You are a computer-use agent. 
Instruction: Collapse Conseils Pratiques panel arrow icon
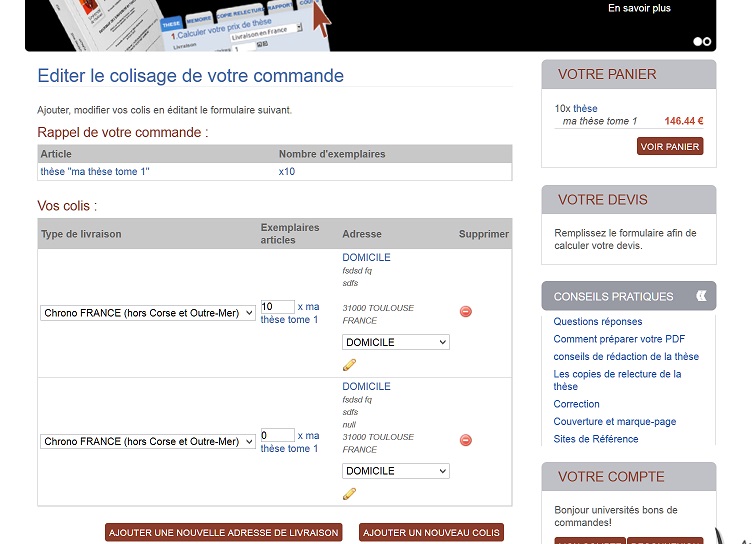(701, 296)
